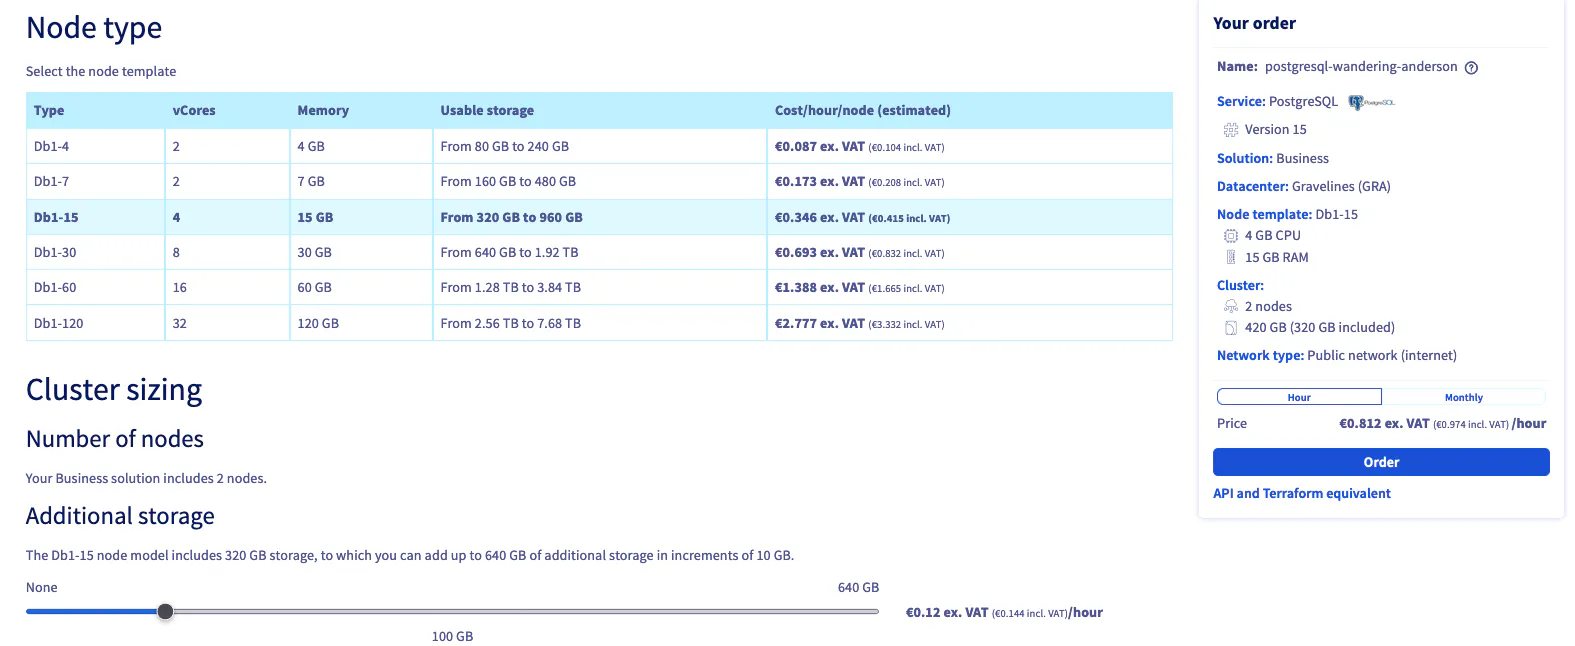Click the 100 GB slider value label

452,637
